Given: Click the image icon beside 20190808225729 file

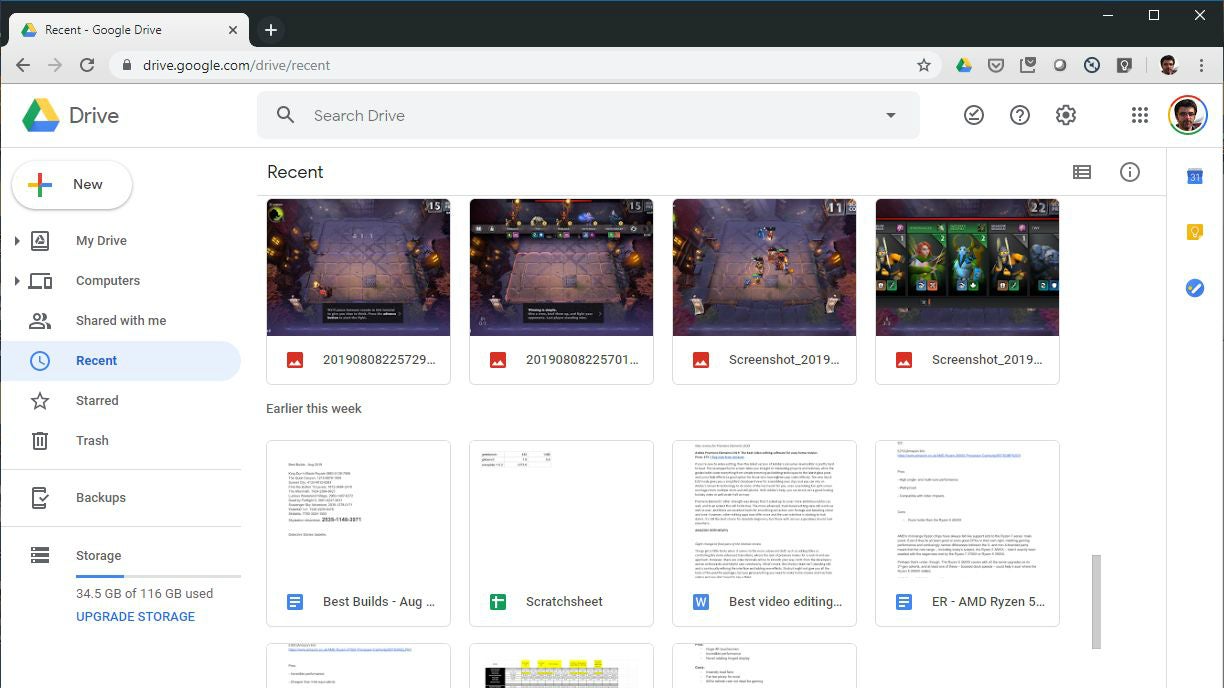Looking at the screenshot, I should [295, 360].
